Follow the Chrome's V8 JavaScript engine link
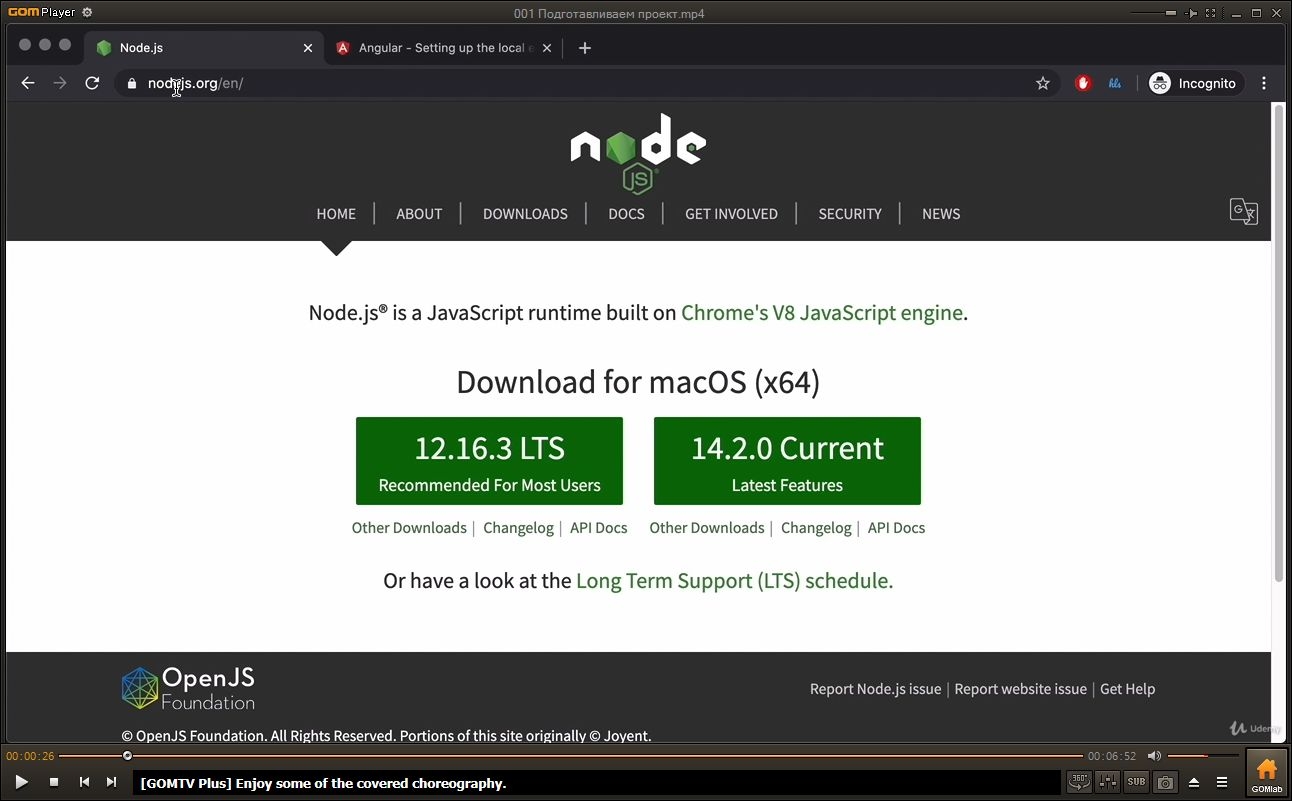The image size is (1292, 801). click(x=822, y=313)
